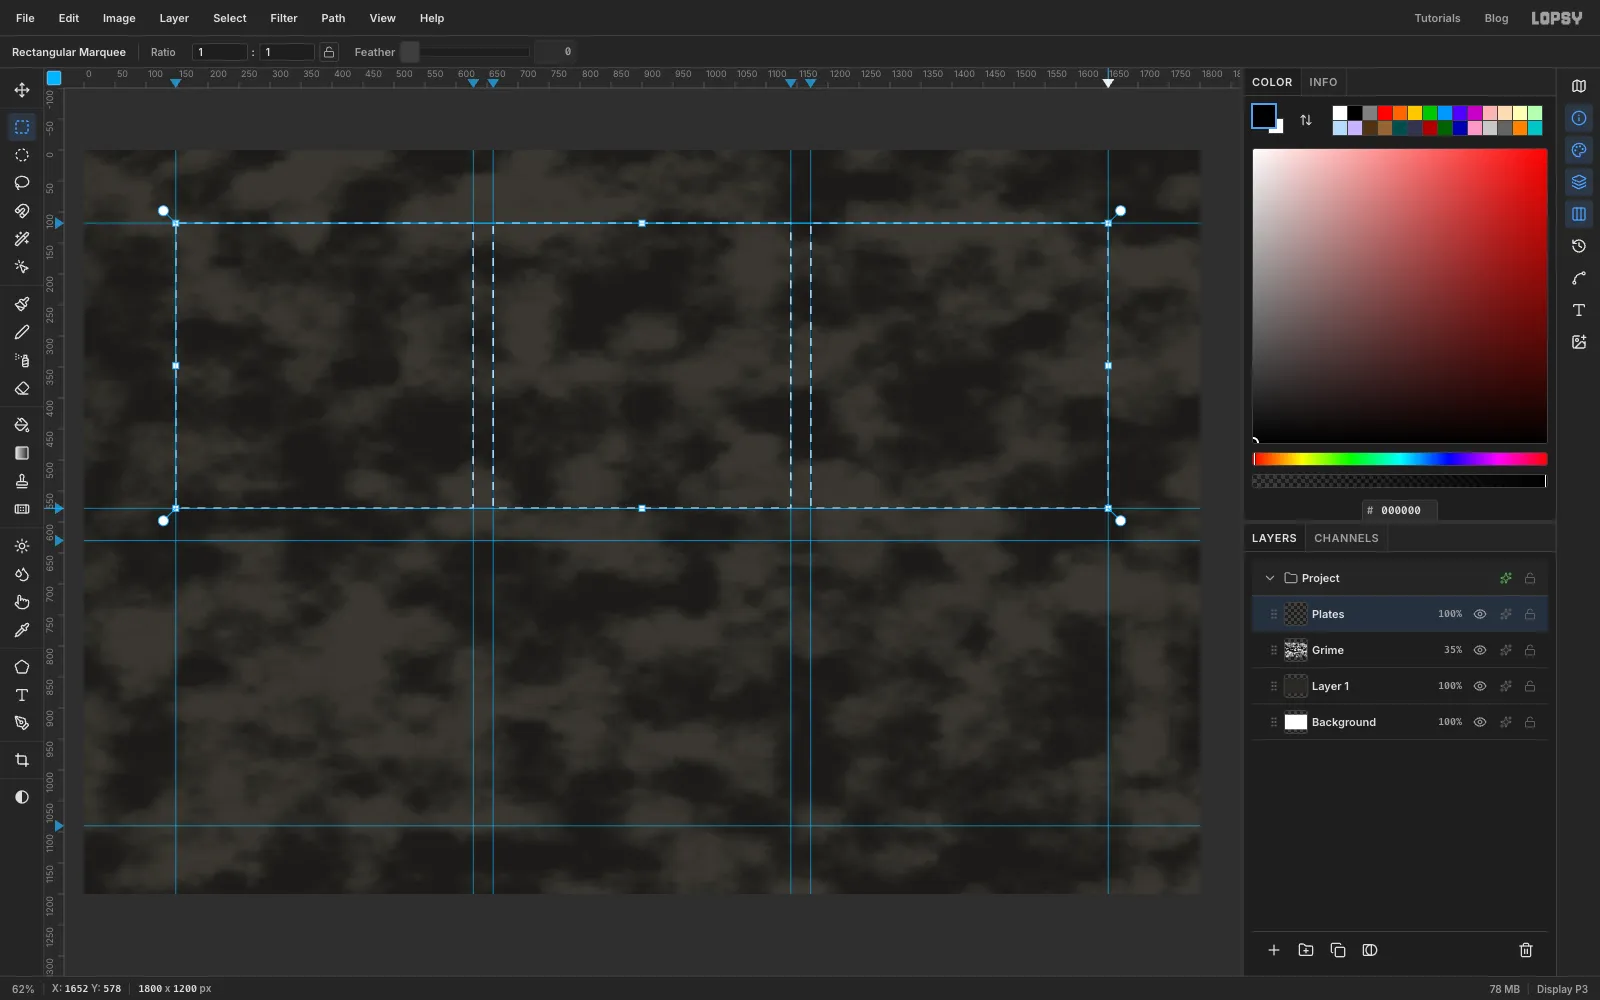This screenshot has width=1600, height=1000.
Task: Hide the Plates layer
Action: [1480, 614]
